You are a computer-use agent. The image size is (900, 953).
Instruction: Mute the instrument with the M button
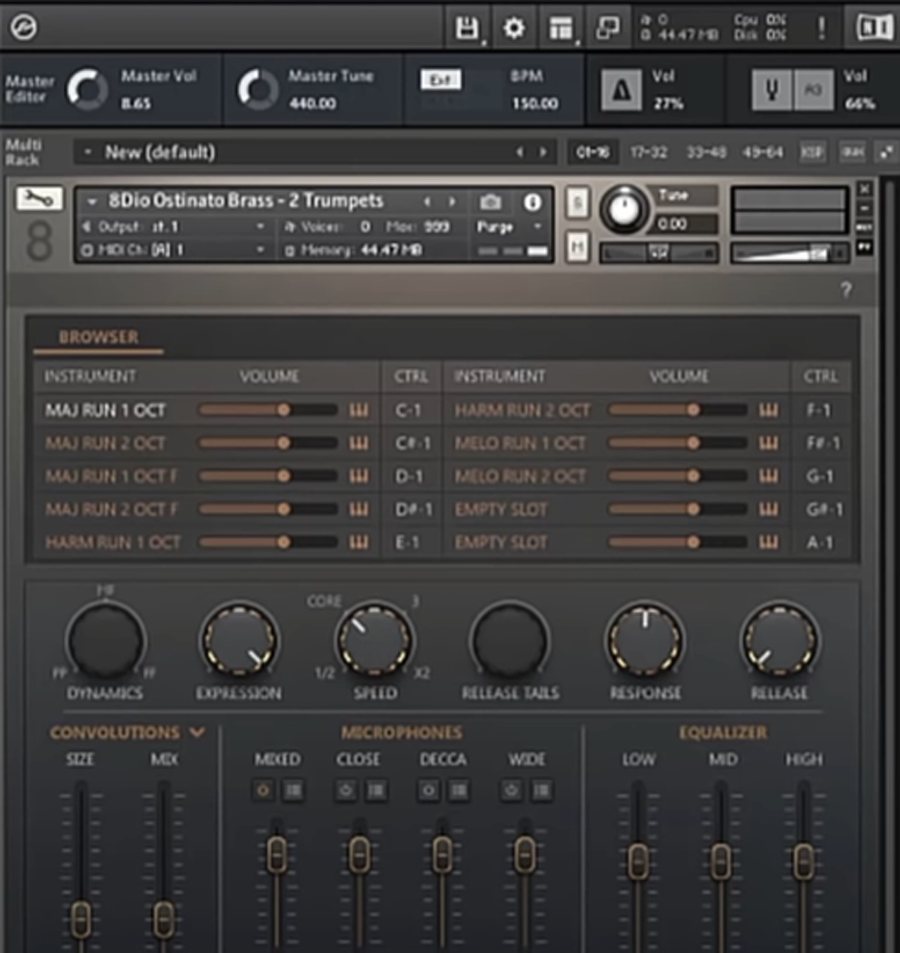coord(577,246)
